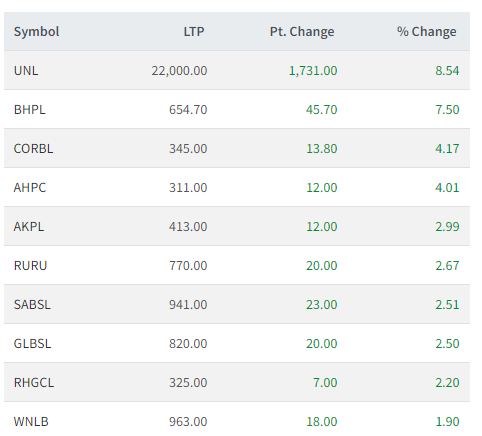Open the RURU stock symbol
The width and height of the screenshot is (482, 436).
pos(30,266)
